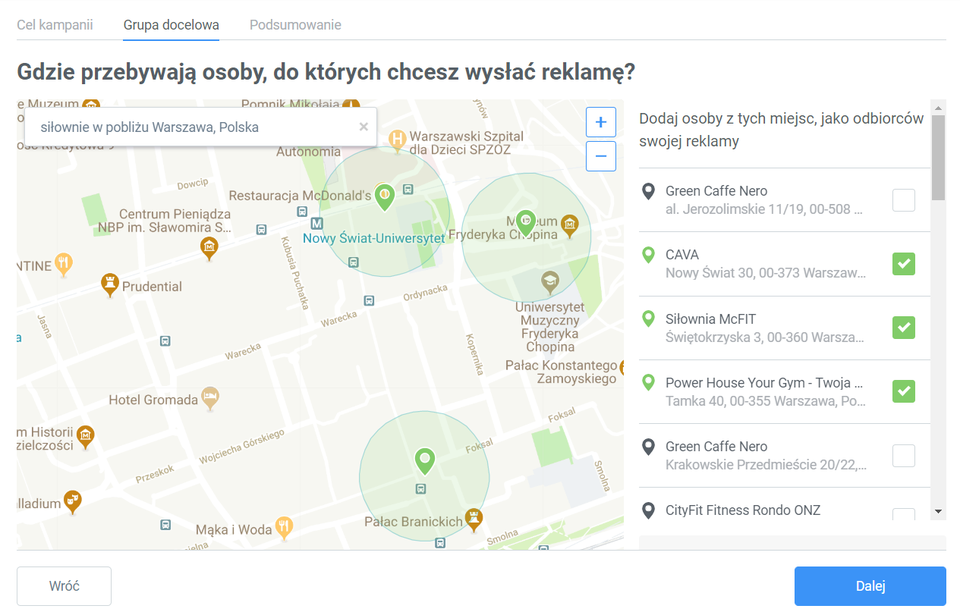The height and width of the screenshot is (612, 960).
Task: Uncheck the CAVA Nowy Świat checkbox
Action: pyautogui.click(x=904, y=264)
